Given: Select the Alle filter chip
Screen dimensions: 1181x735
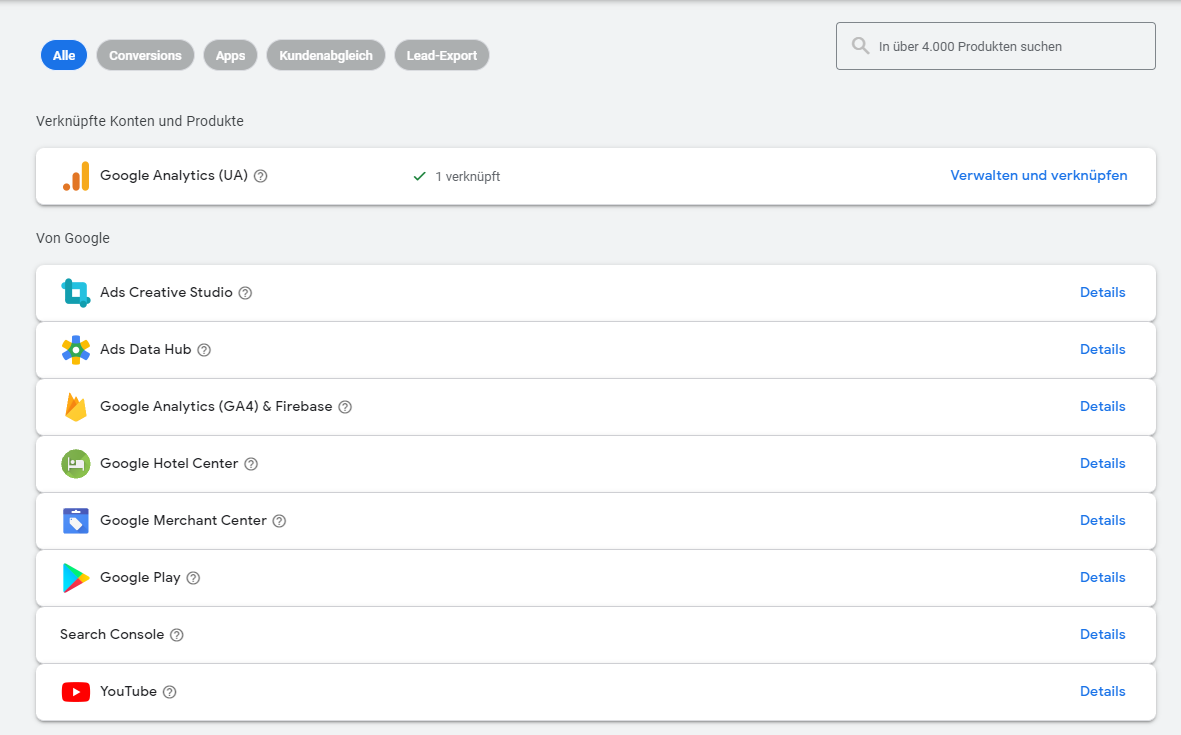Looking at the screenshot, I should [64, 55].
